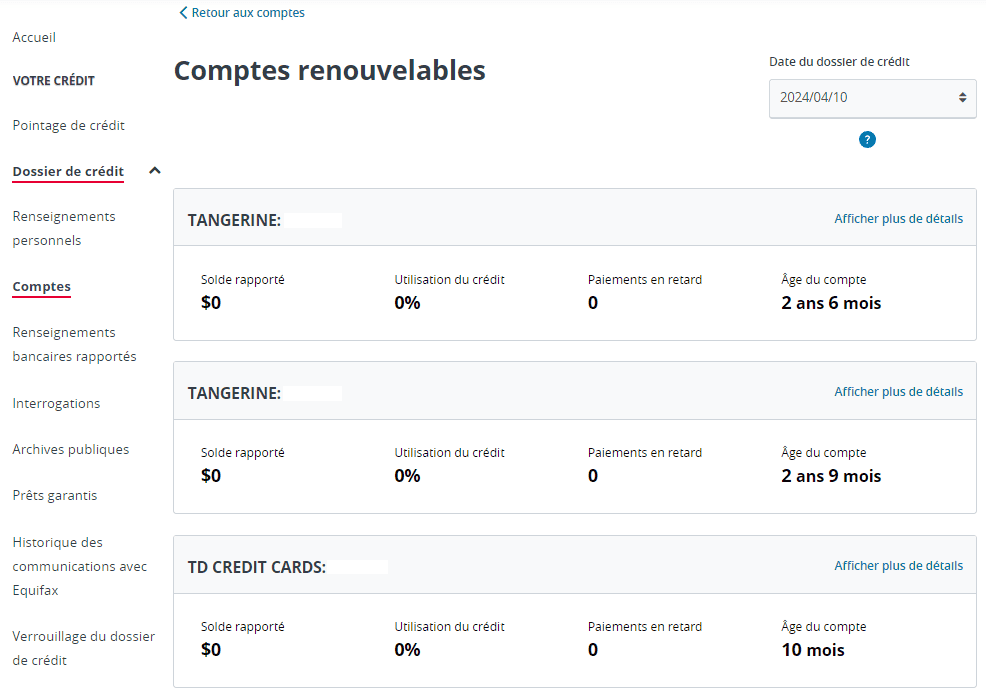Open Historique des communications avec Equifax
This screenshot has height=688, width=986.
click(x=79, y=566)
